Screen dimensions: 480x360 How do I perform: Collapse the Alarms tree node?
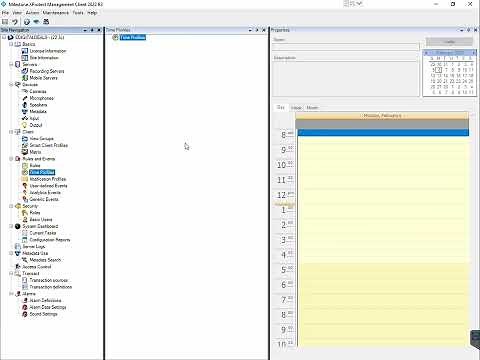click(11, 294)
